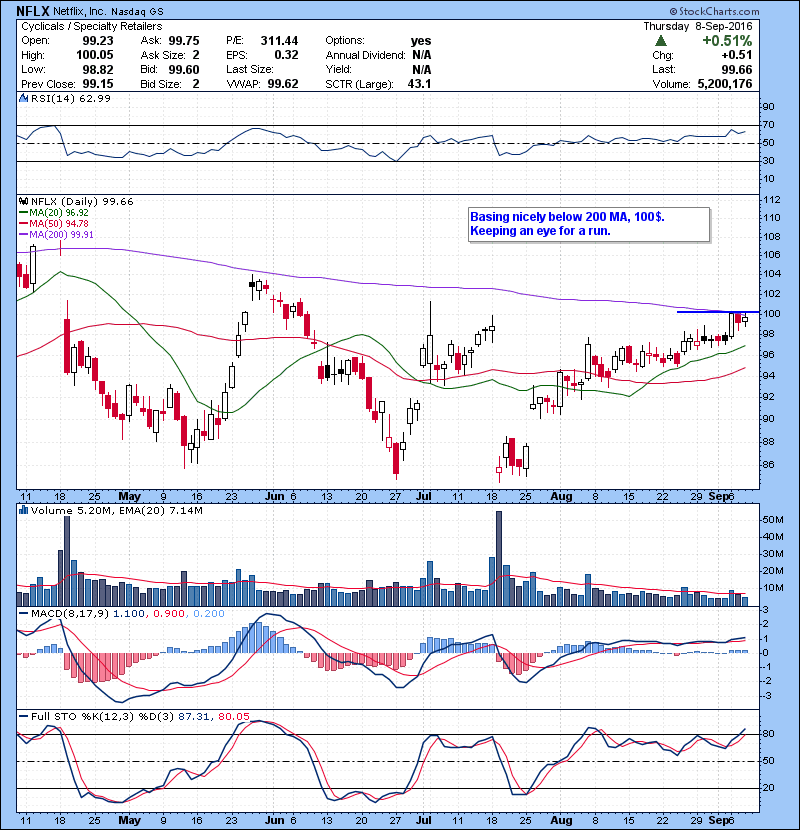This screenshot has height=830, width=800.
Task: Click the EPS value 0.32
Action: coord(286,55)
